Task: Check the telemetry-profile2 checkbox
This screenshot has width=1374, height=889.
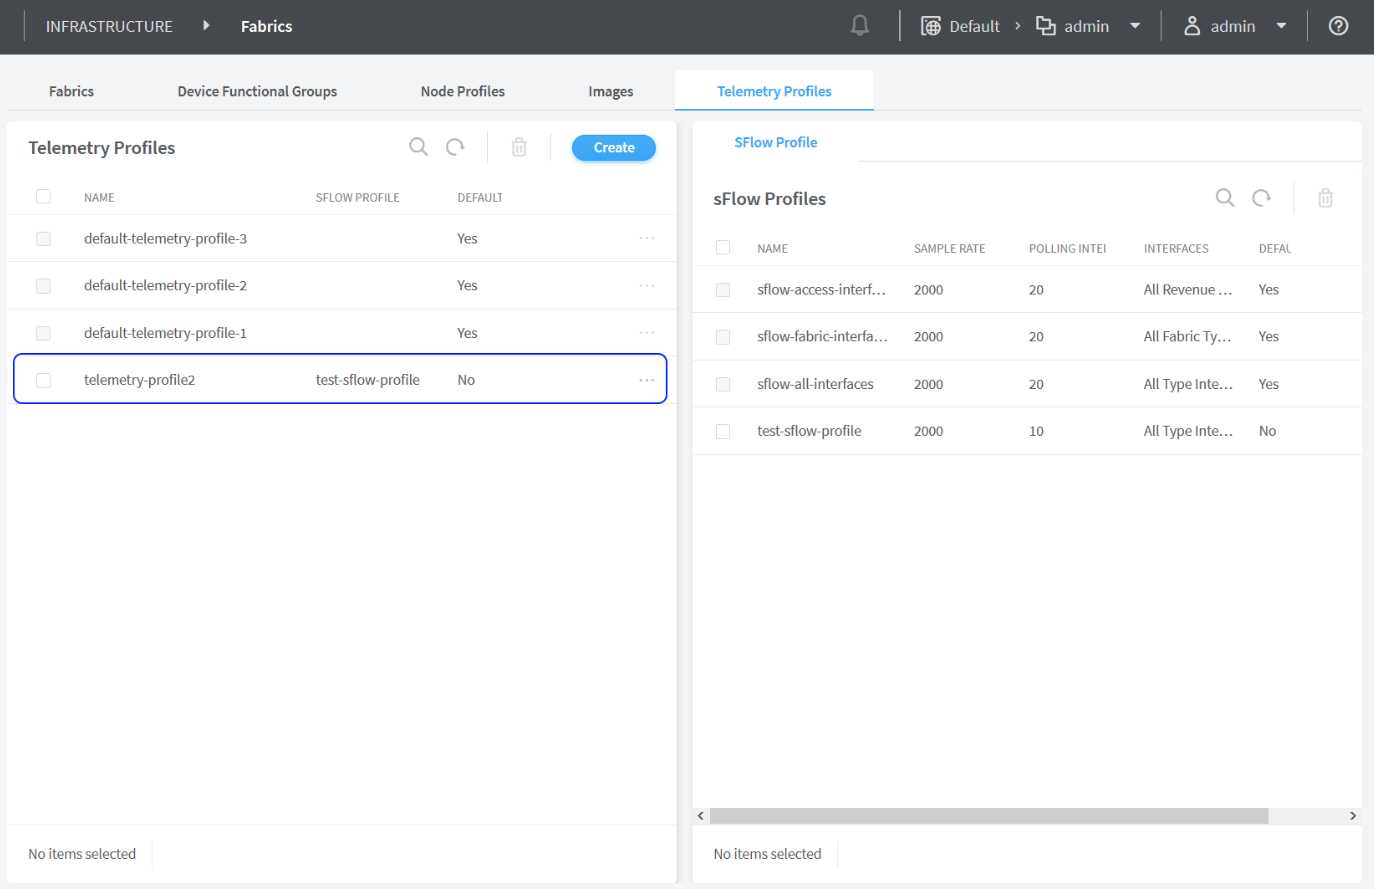Action: [43, 380]
